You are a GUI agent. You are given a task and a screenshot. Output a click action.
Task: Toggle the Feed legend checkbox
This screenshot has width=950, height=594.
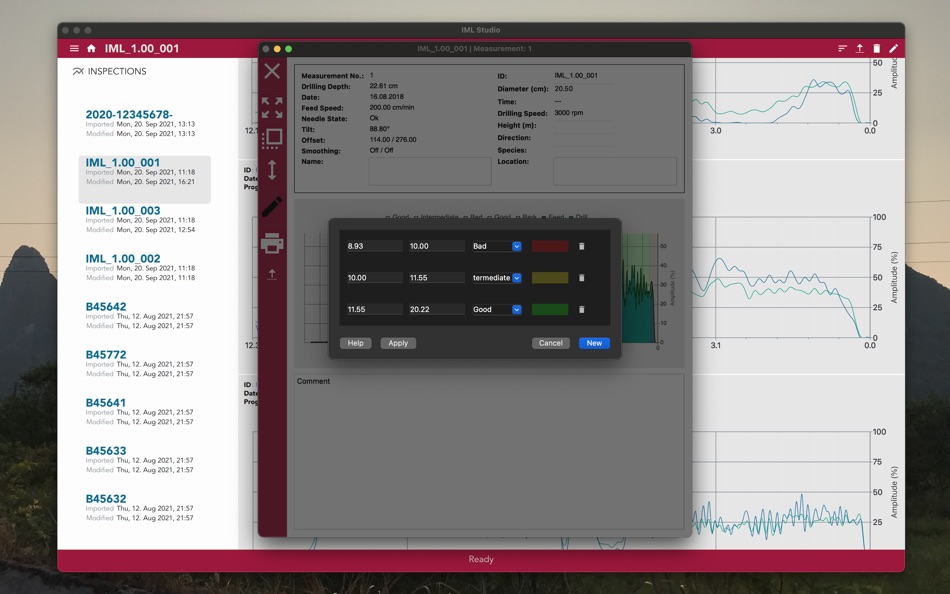(x=544, y=216)
